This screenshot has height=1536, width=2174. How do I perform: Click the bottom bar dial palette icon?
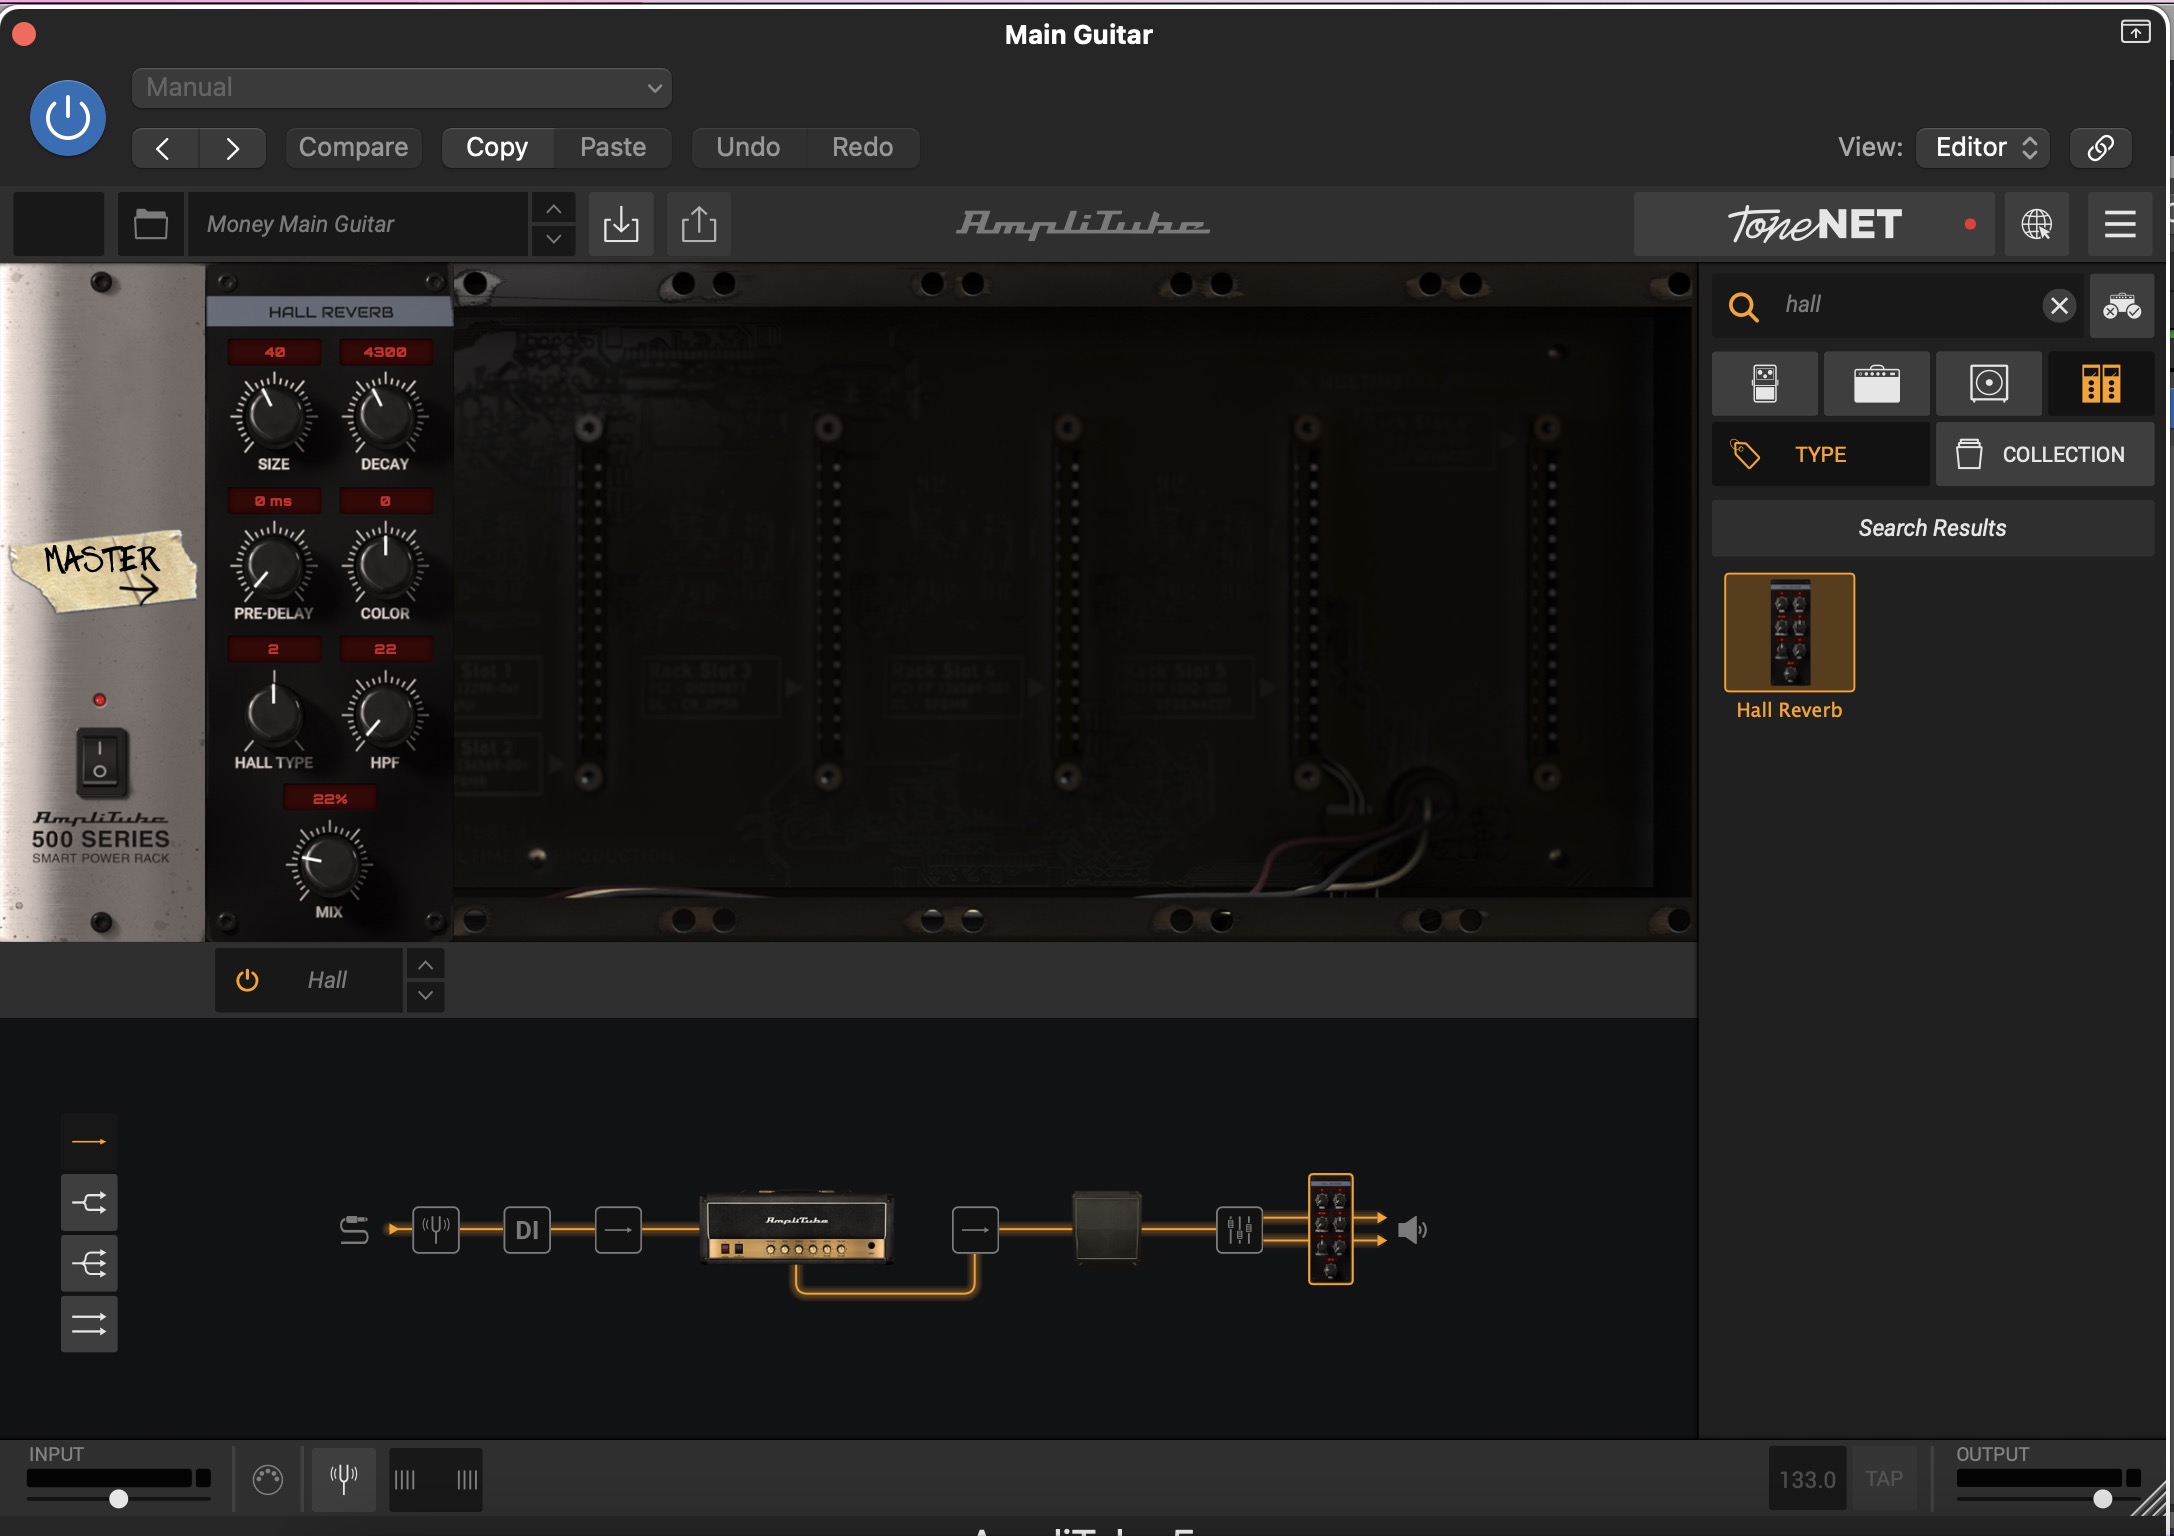pyautogui.click(x=268, y=1479)
